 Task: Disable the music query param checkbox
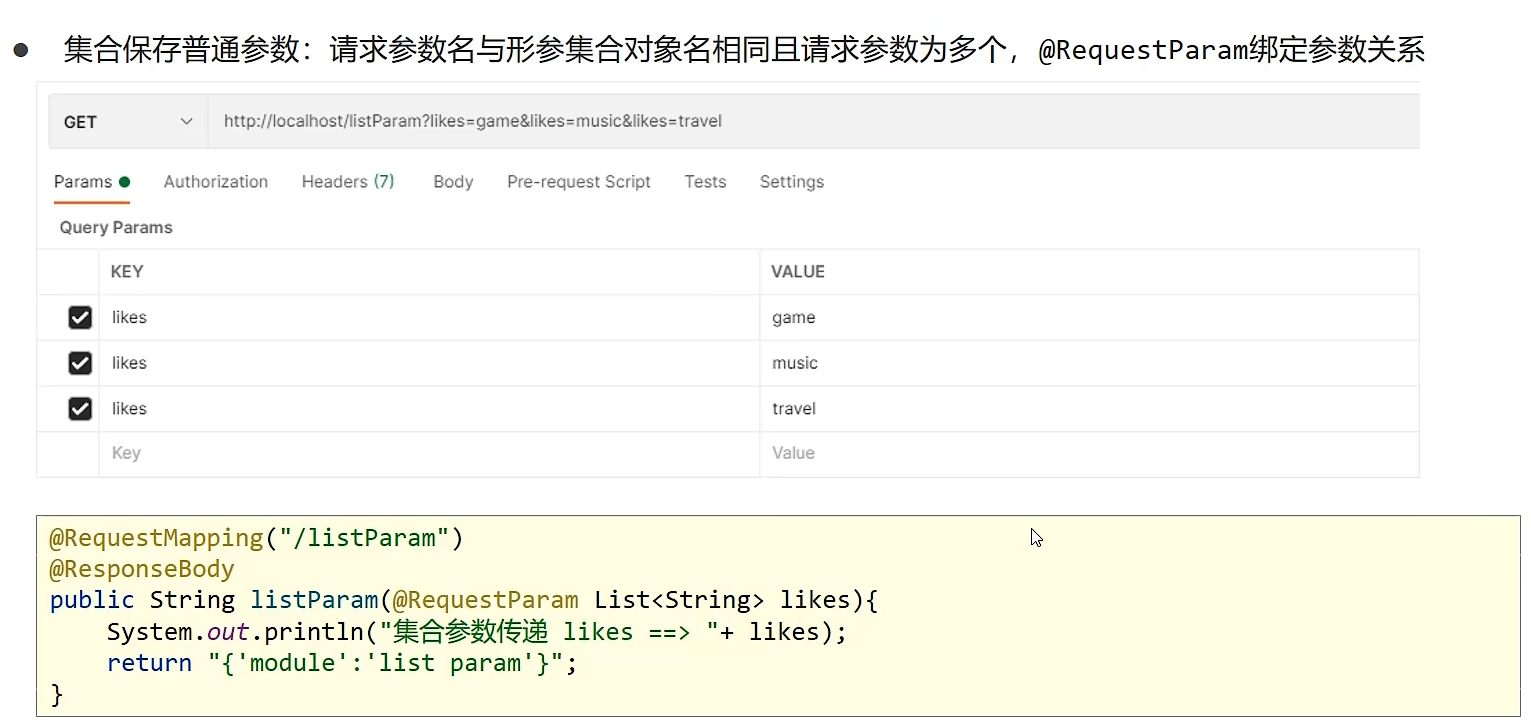80,363
